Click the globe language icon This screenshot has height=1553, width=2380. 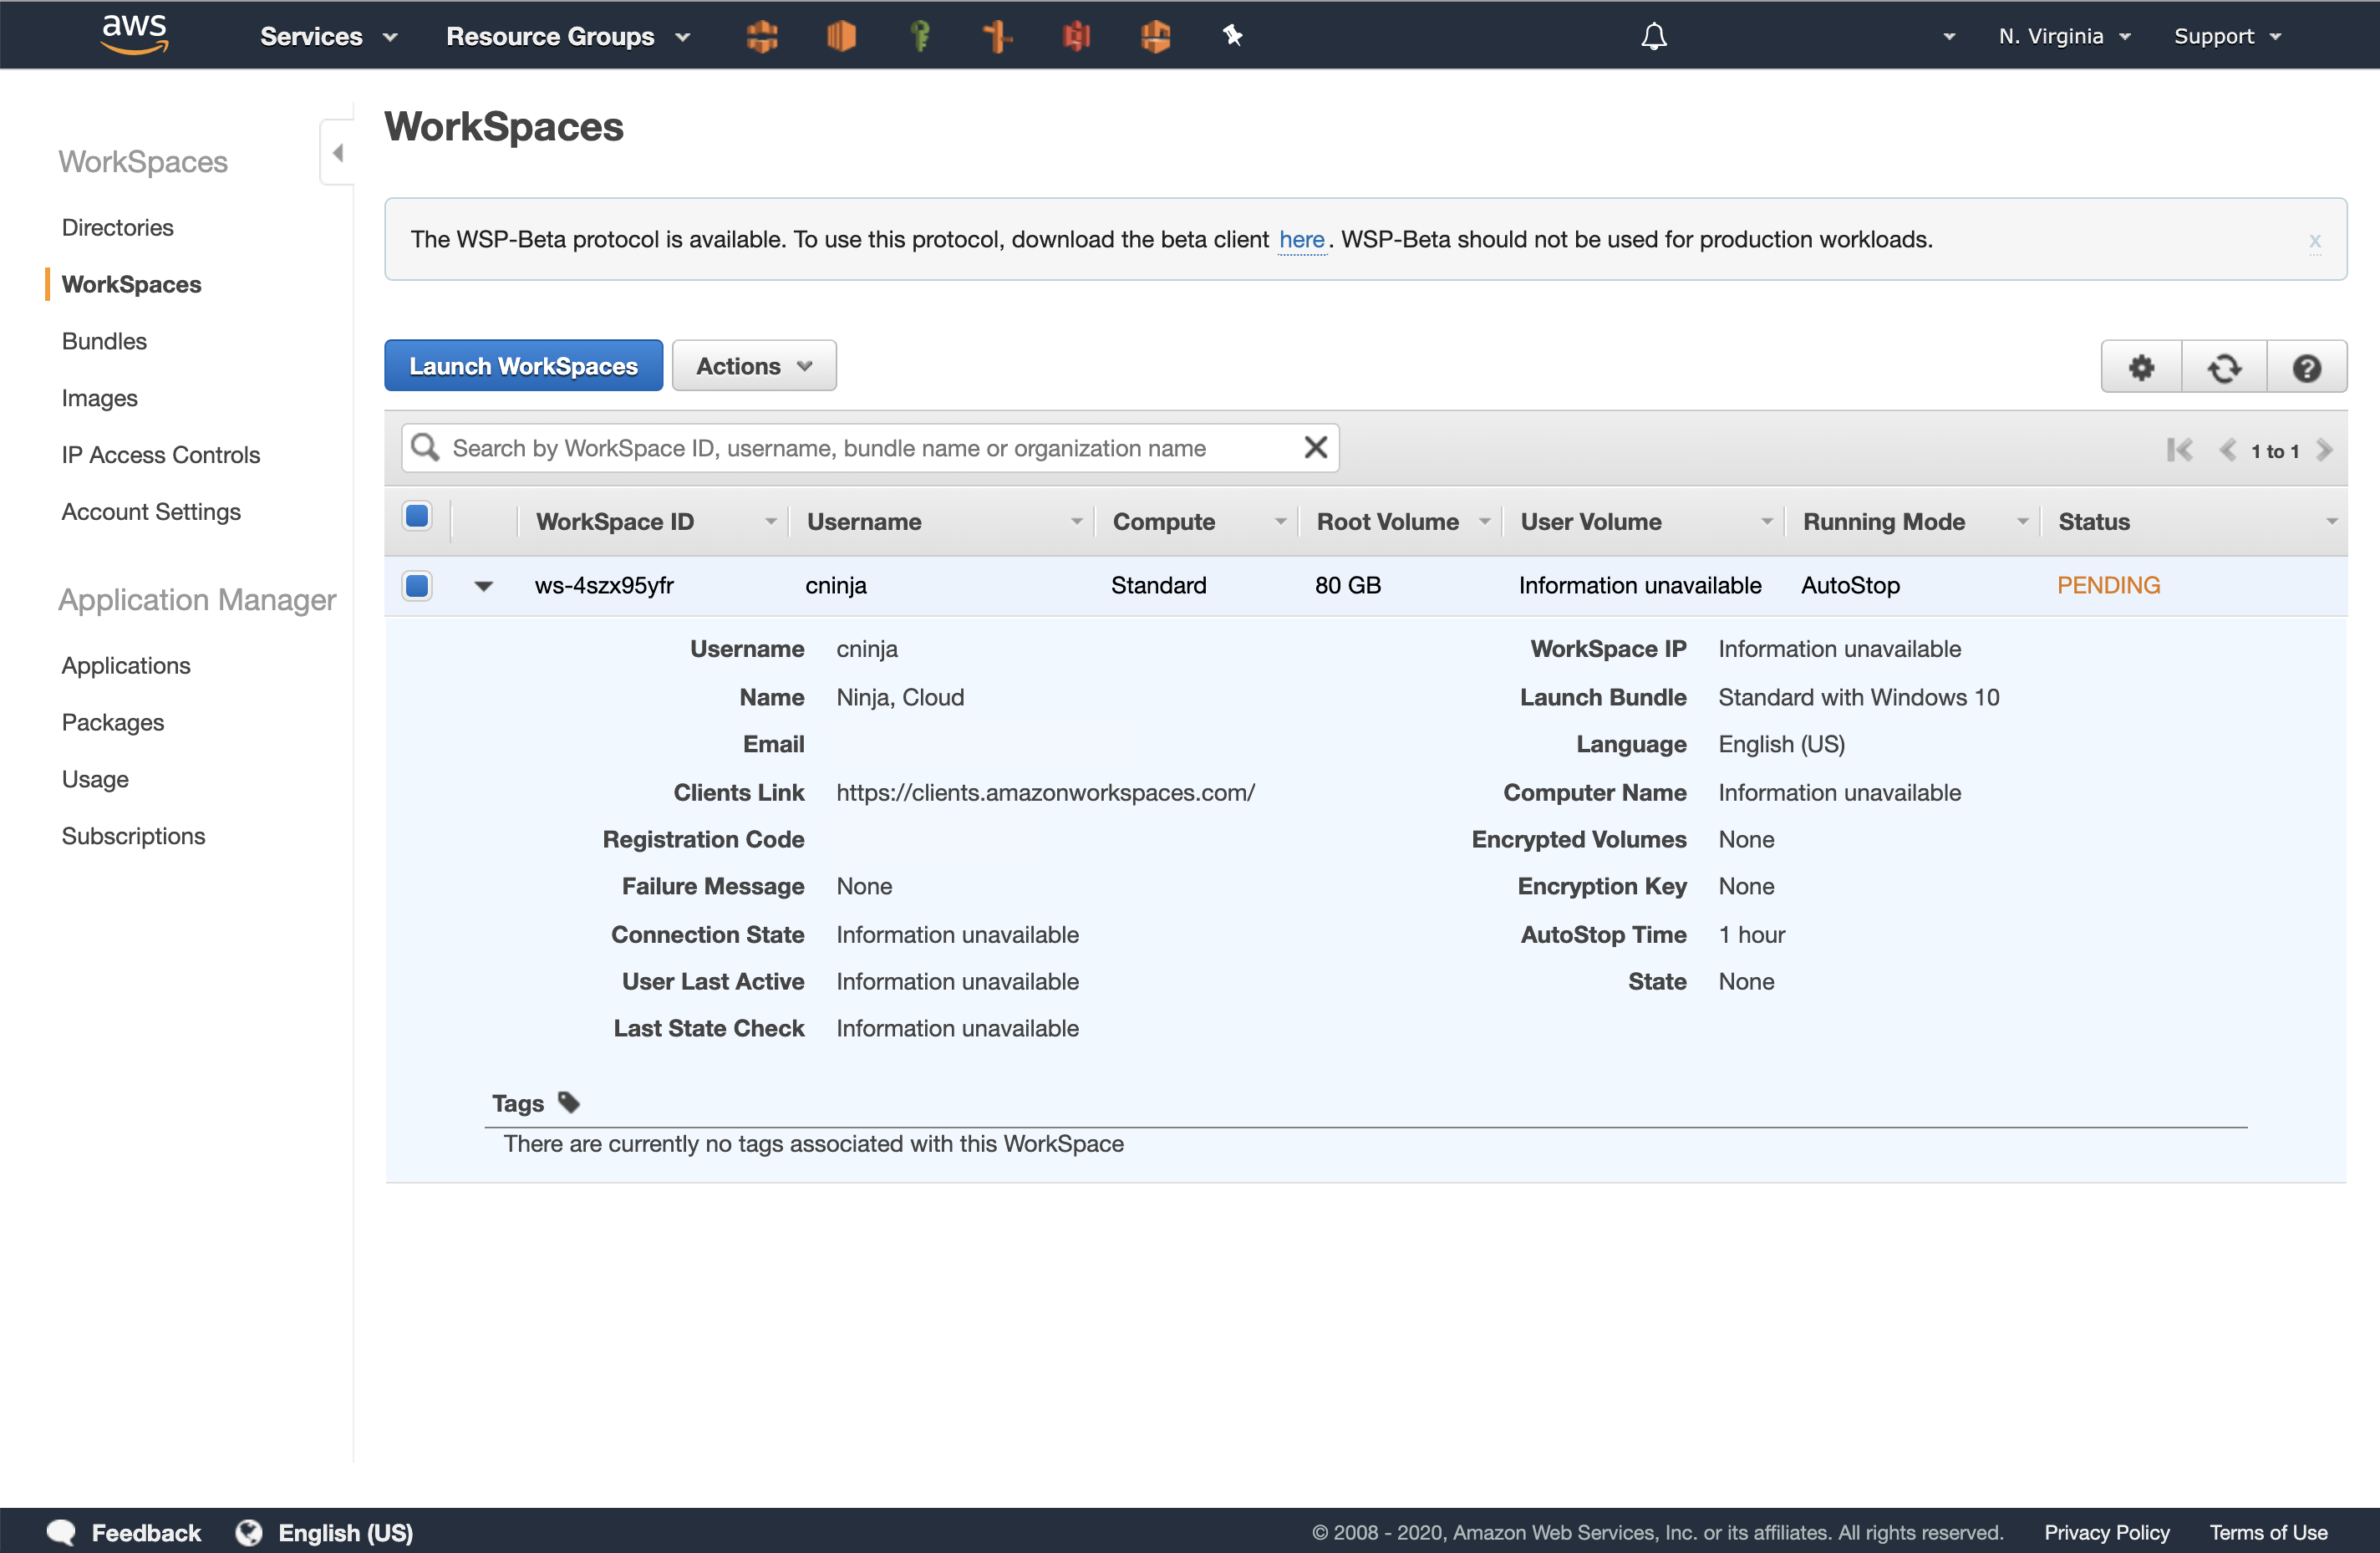[249, 1531]
